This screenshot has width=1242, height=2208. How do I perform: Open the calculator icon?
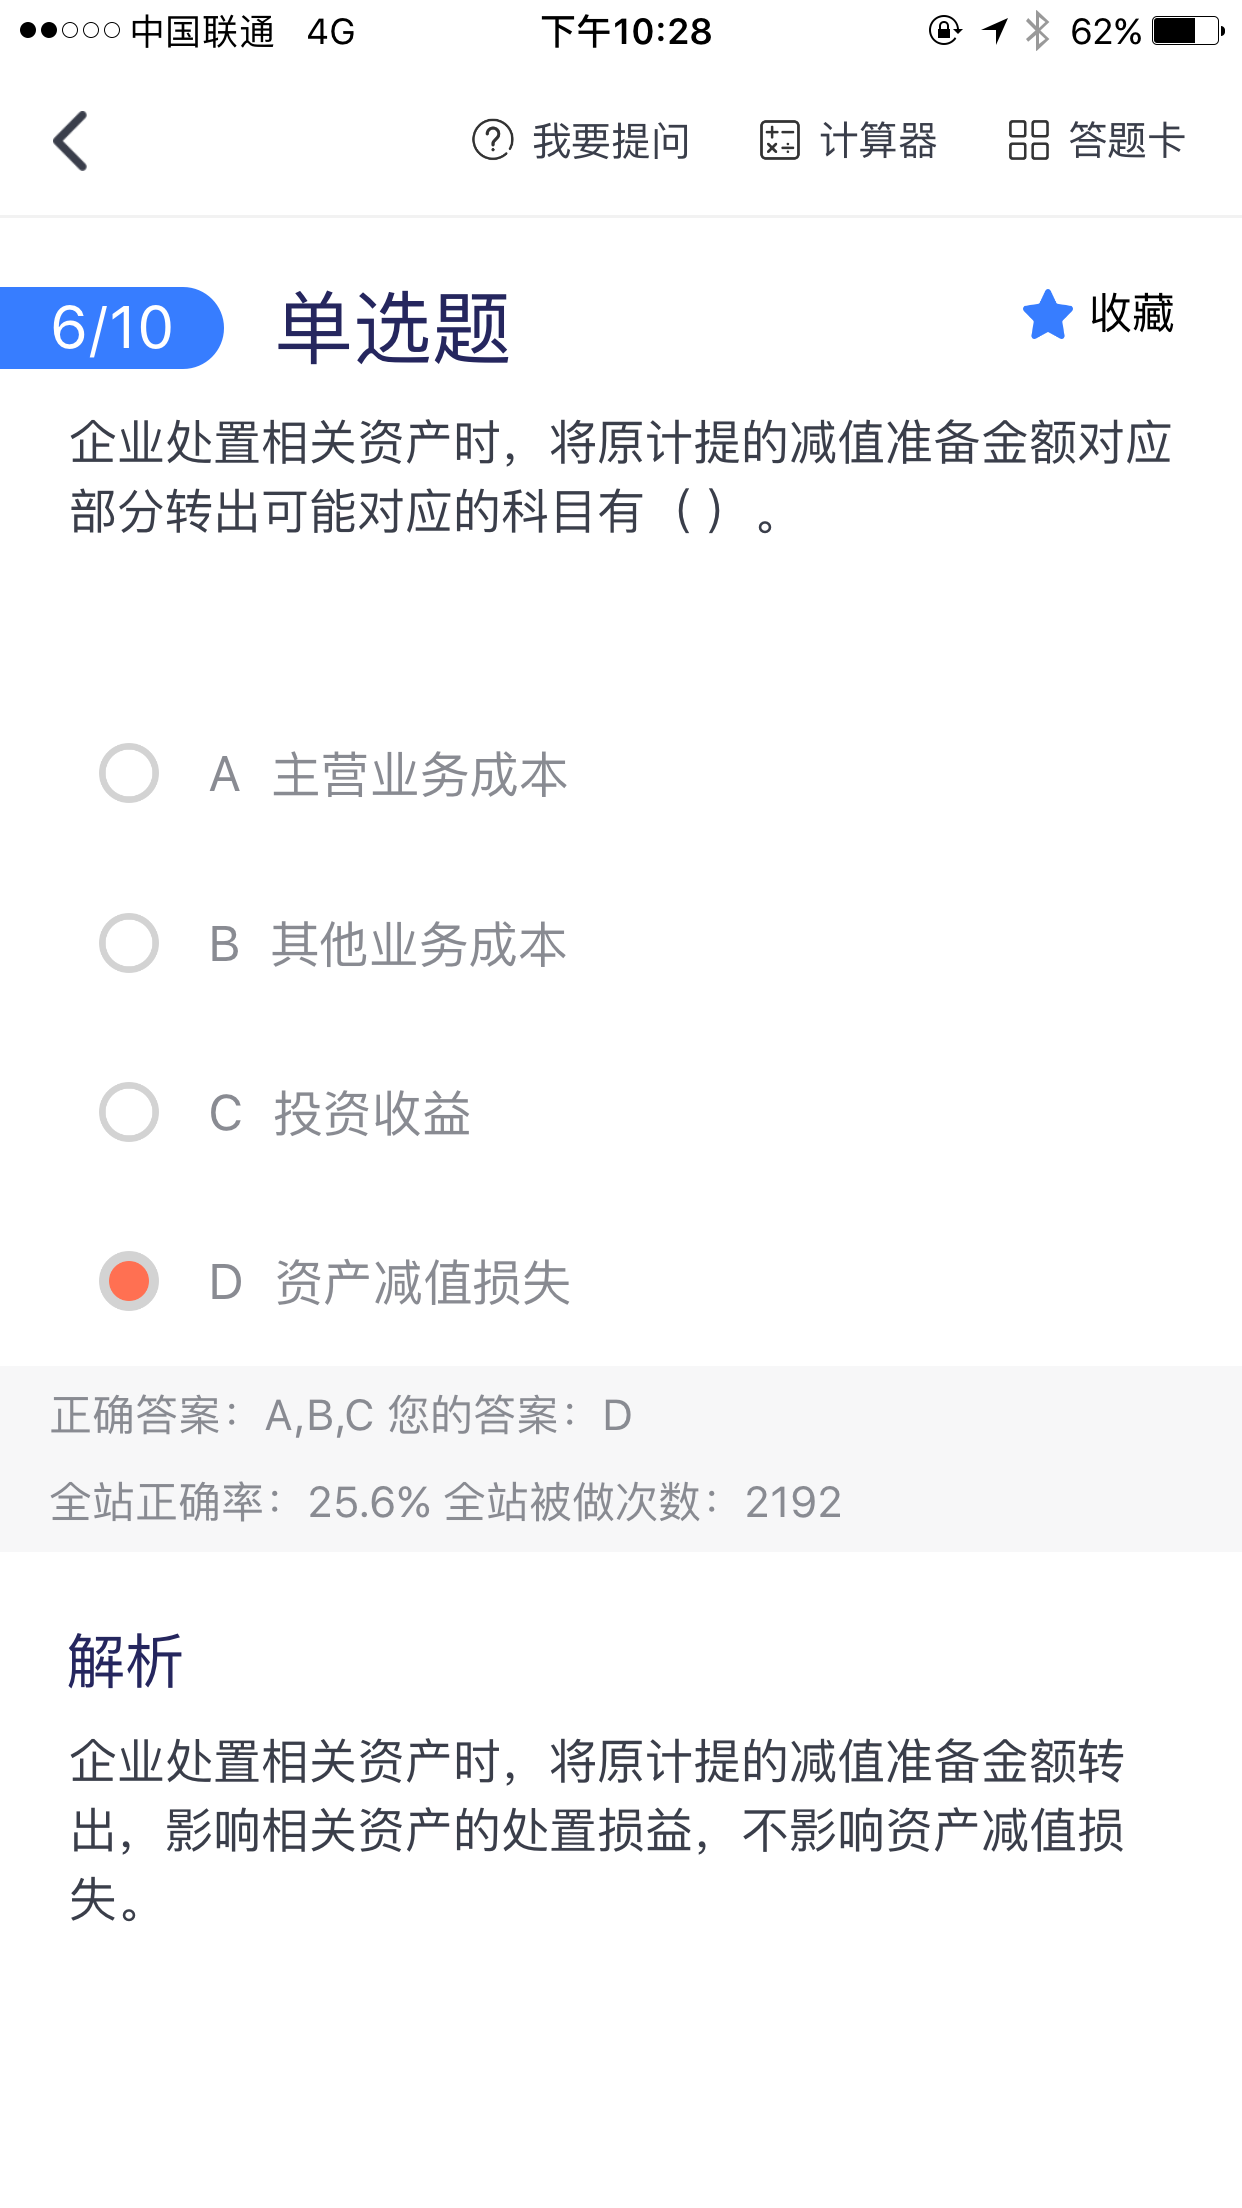coord(779,141)
